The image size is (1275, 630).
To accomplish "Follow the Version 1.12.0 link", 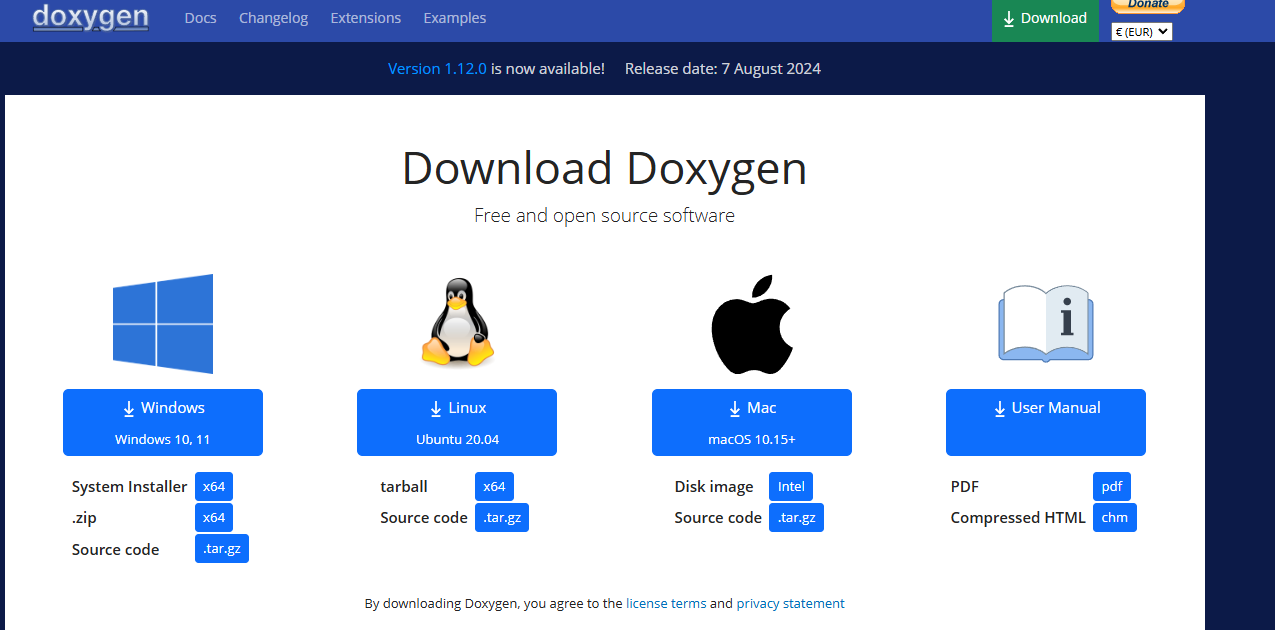I will pyautogui.click(x=437, y=69).
